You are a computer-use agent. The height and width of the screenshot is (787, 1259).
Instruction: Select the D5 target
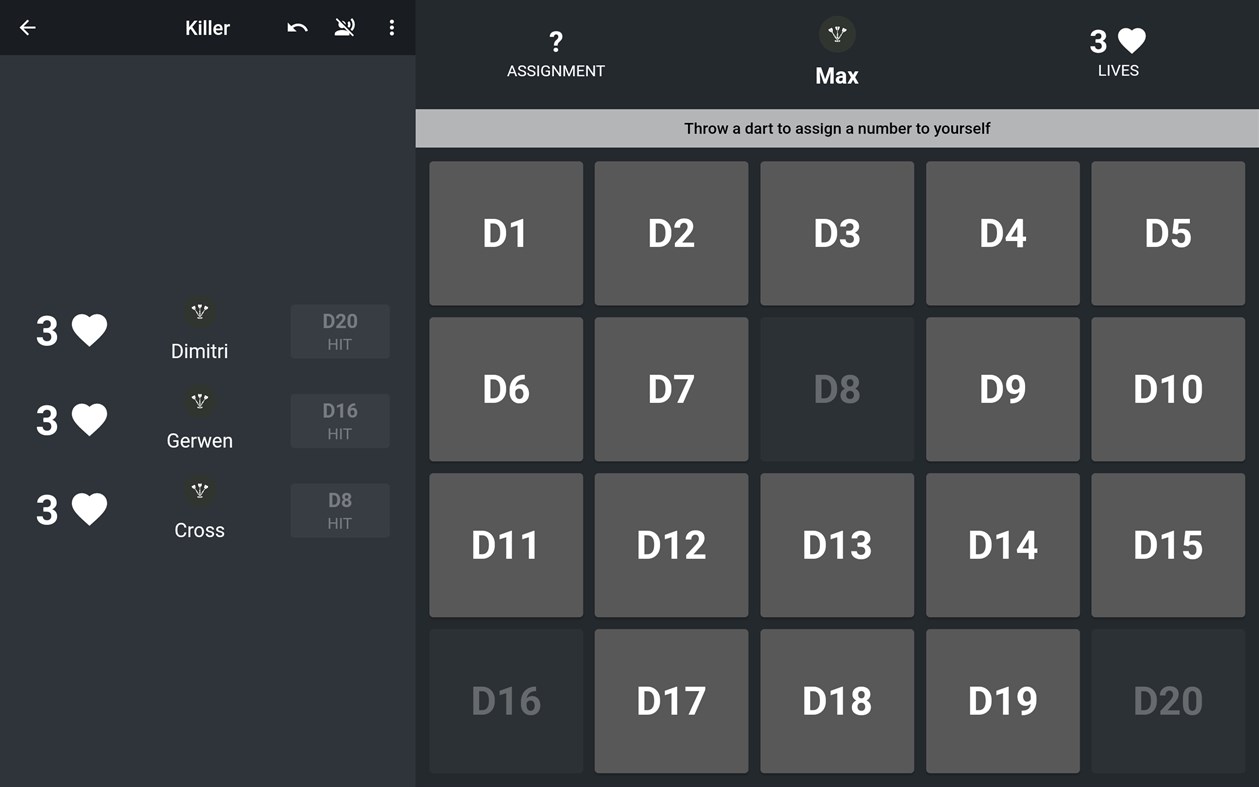point(1167,233)
